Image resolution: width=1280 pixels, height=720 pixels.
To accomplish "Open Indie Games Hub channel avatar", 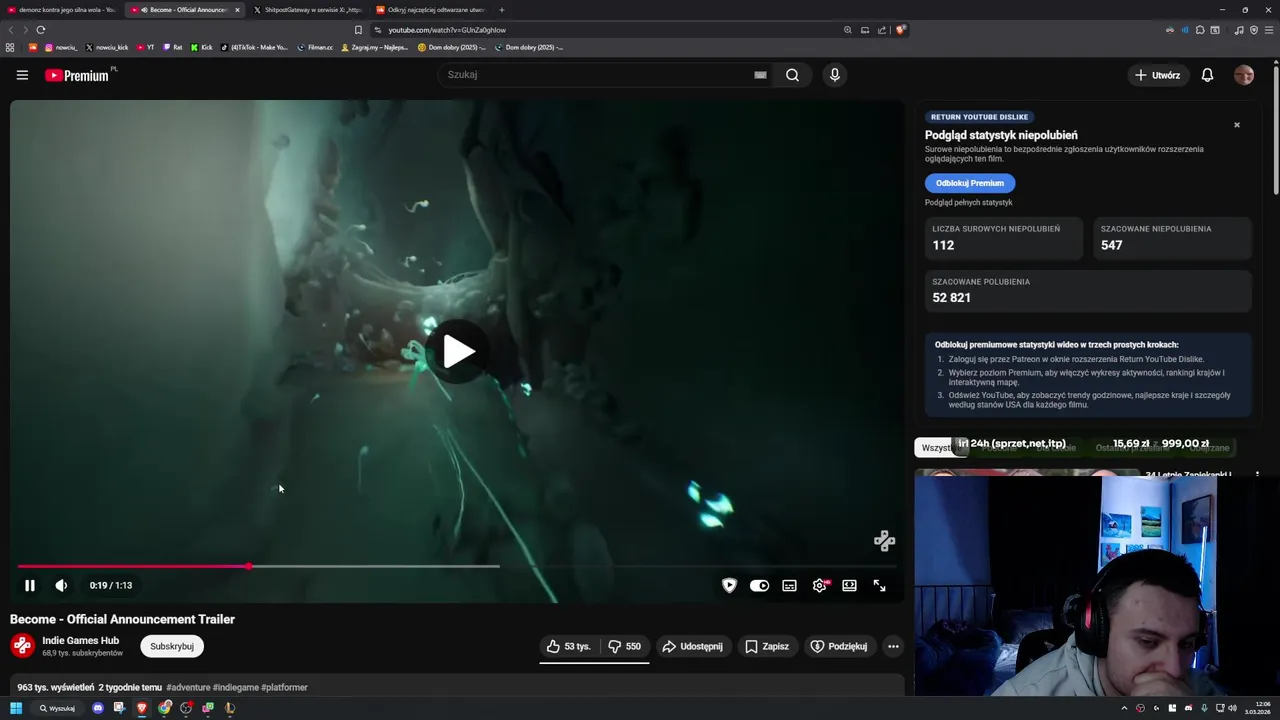I will (22, 646).
